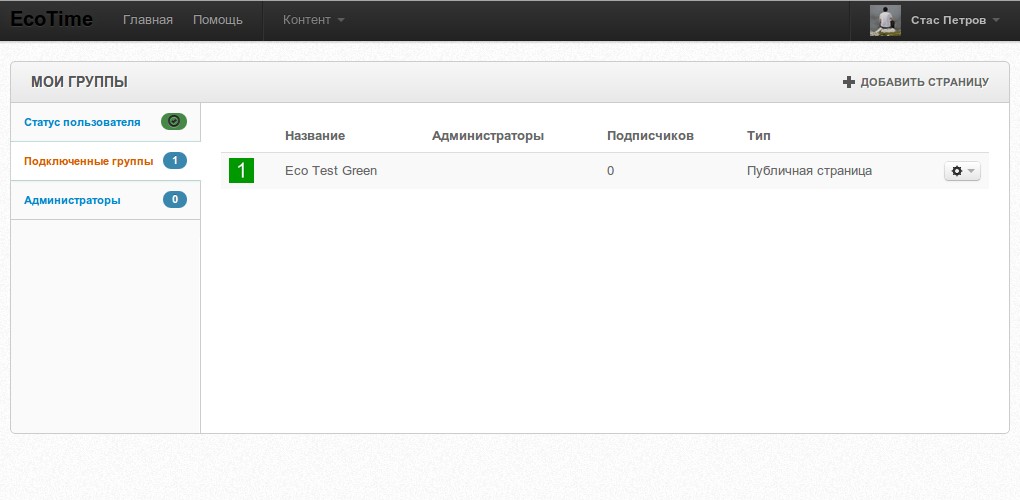Click the plus icon beside Добавить страницу
Image resolution: width=1020 pixels, height=500 pixels.
[849, 82]
